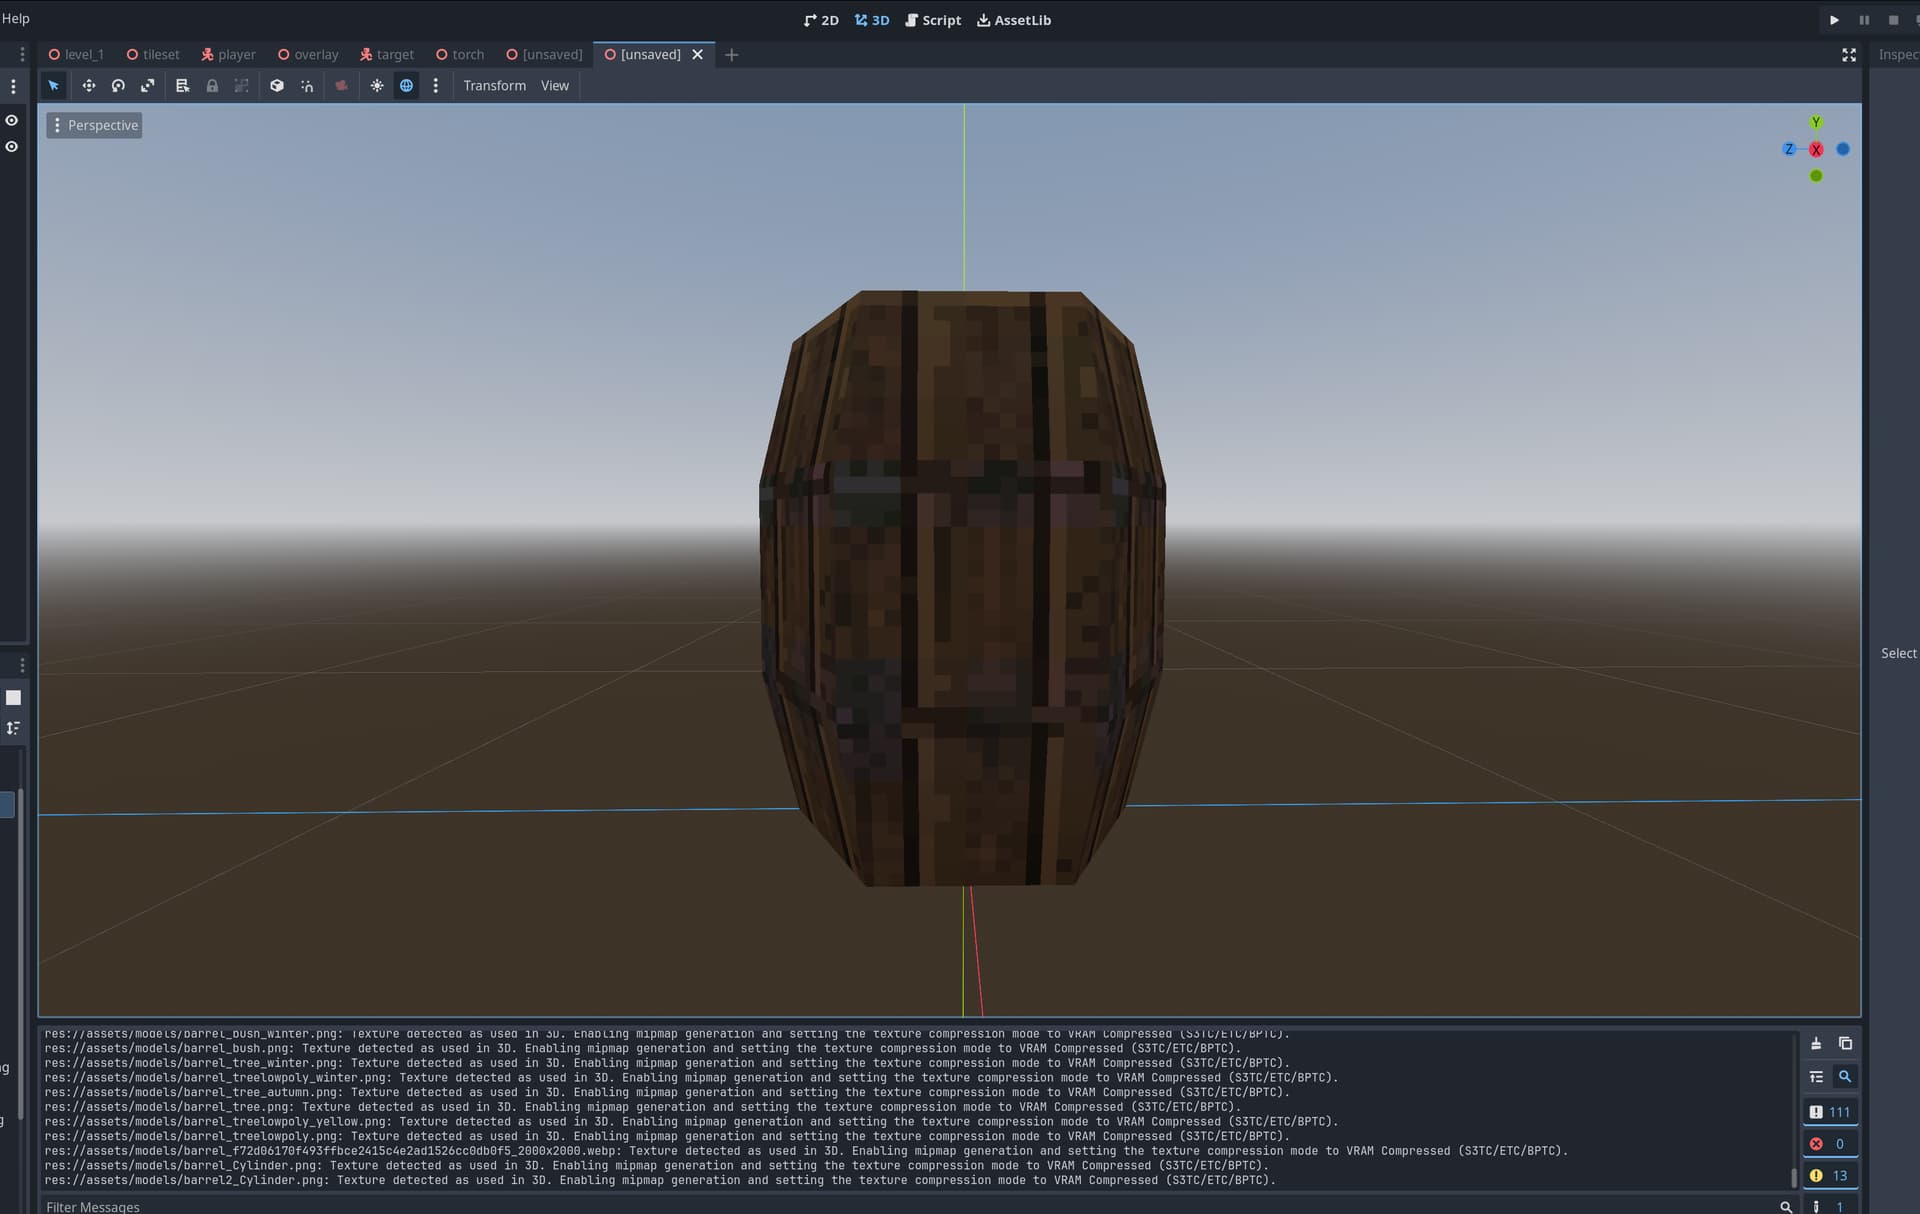Toggle error messages filter showing 0
Screen dimensions: 1920x1214
(x=1830, y=1144)
